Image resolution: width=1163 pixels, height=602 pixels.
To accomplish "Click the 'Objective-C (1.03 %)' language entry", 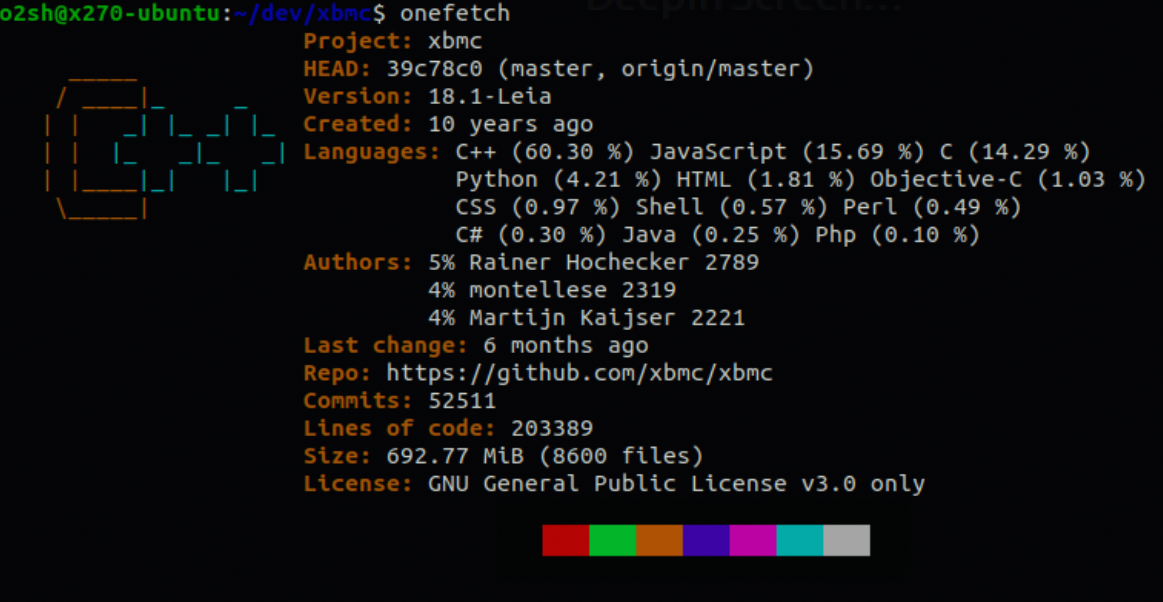I will click(x=1008, y=180).
